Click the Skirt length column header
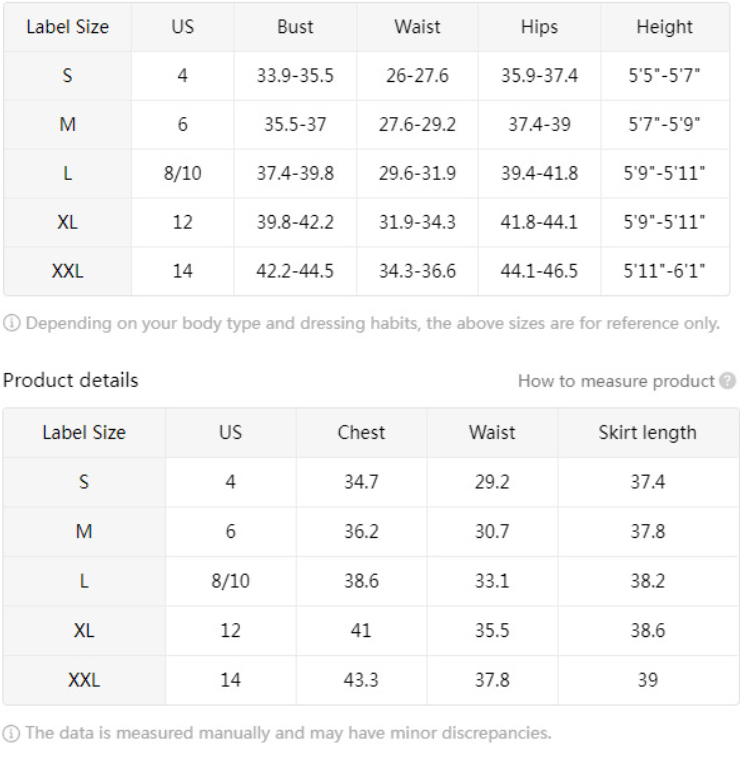 point(648,433)
